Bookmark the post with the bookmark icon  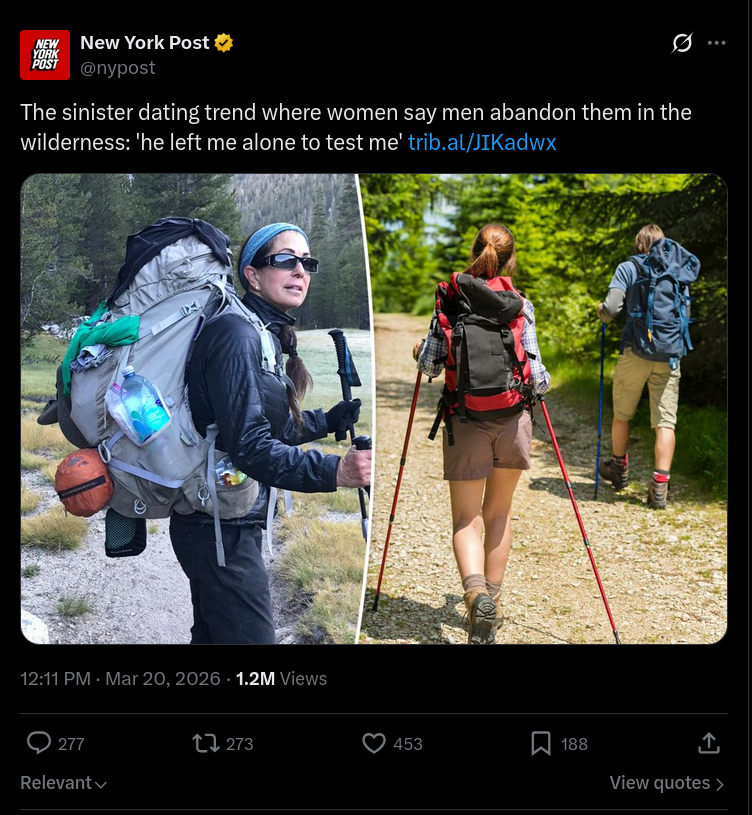541,743
